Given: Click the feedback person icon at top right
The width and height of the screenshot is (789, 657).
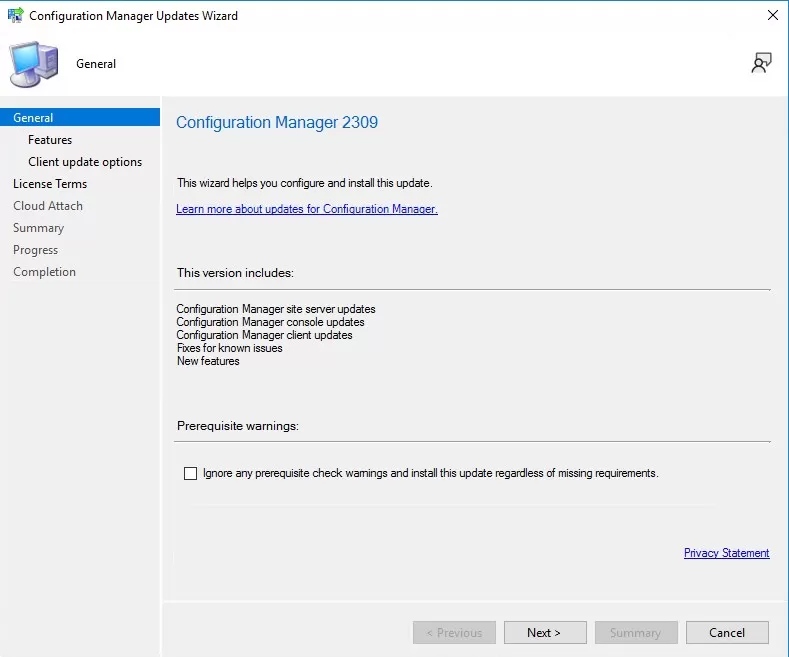Looking at the screenshot, I should click(761, 63).
